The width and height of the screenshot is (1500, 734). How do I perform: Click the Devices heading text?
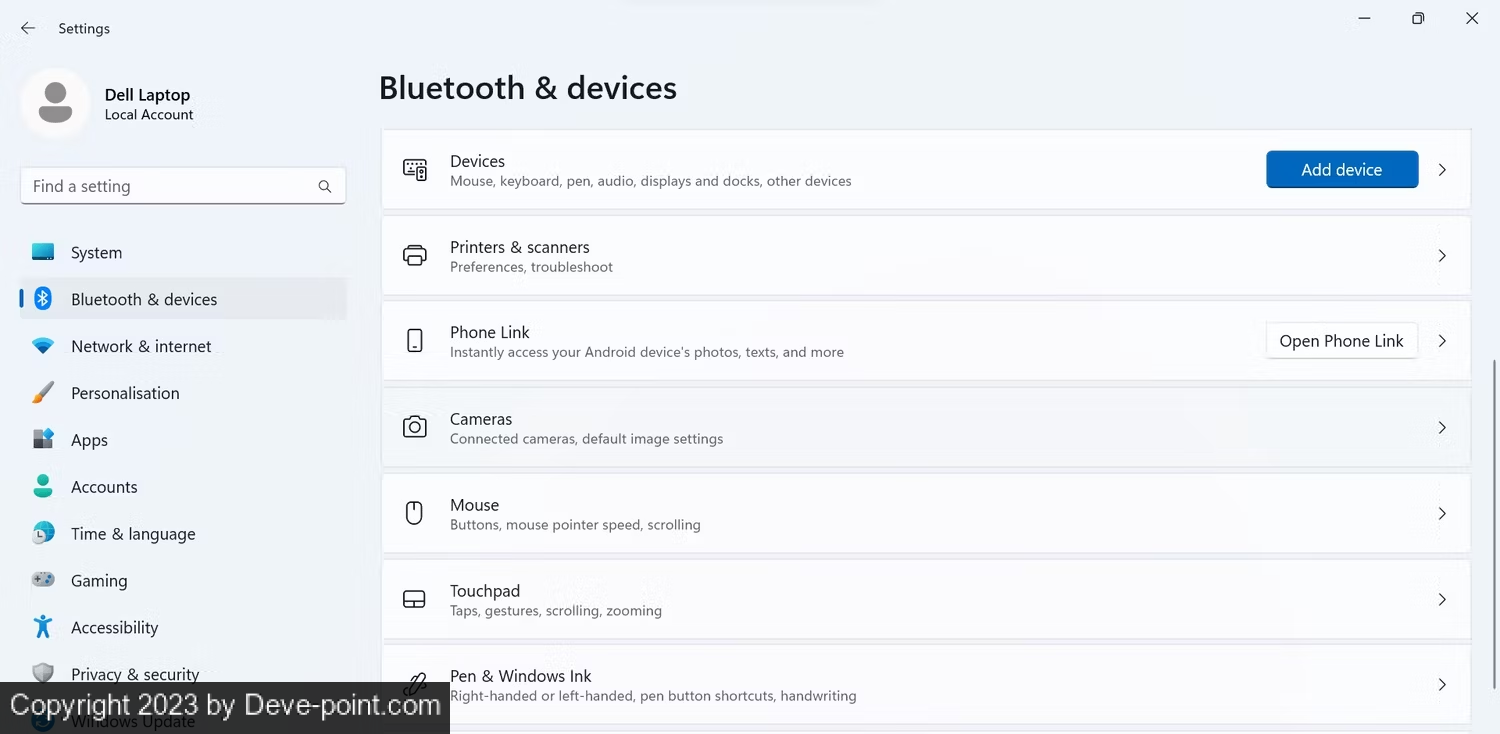pos(477,161)
